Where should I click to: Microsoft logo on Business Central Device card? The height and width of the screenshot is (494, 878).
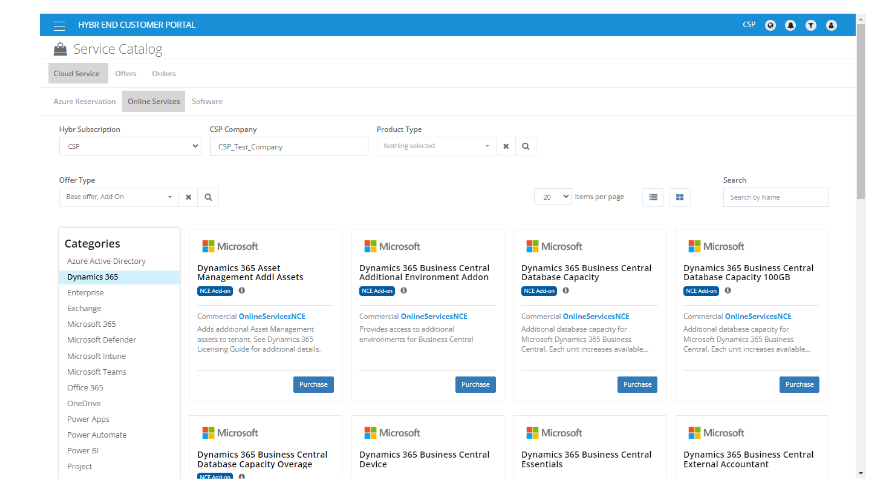tap(392, 433)
